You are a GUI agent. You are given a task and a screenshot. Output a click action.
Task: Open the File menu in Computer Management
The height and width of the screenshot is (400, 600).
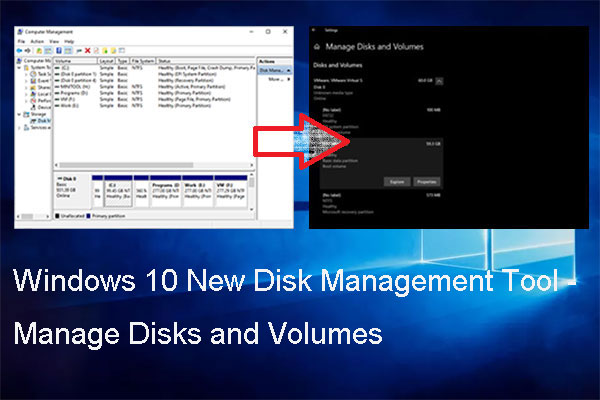(x=21, y=41)
